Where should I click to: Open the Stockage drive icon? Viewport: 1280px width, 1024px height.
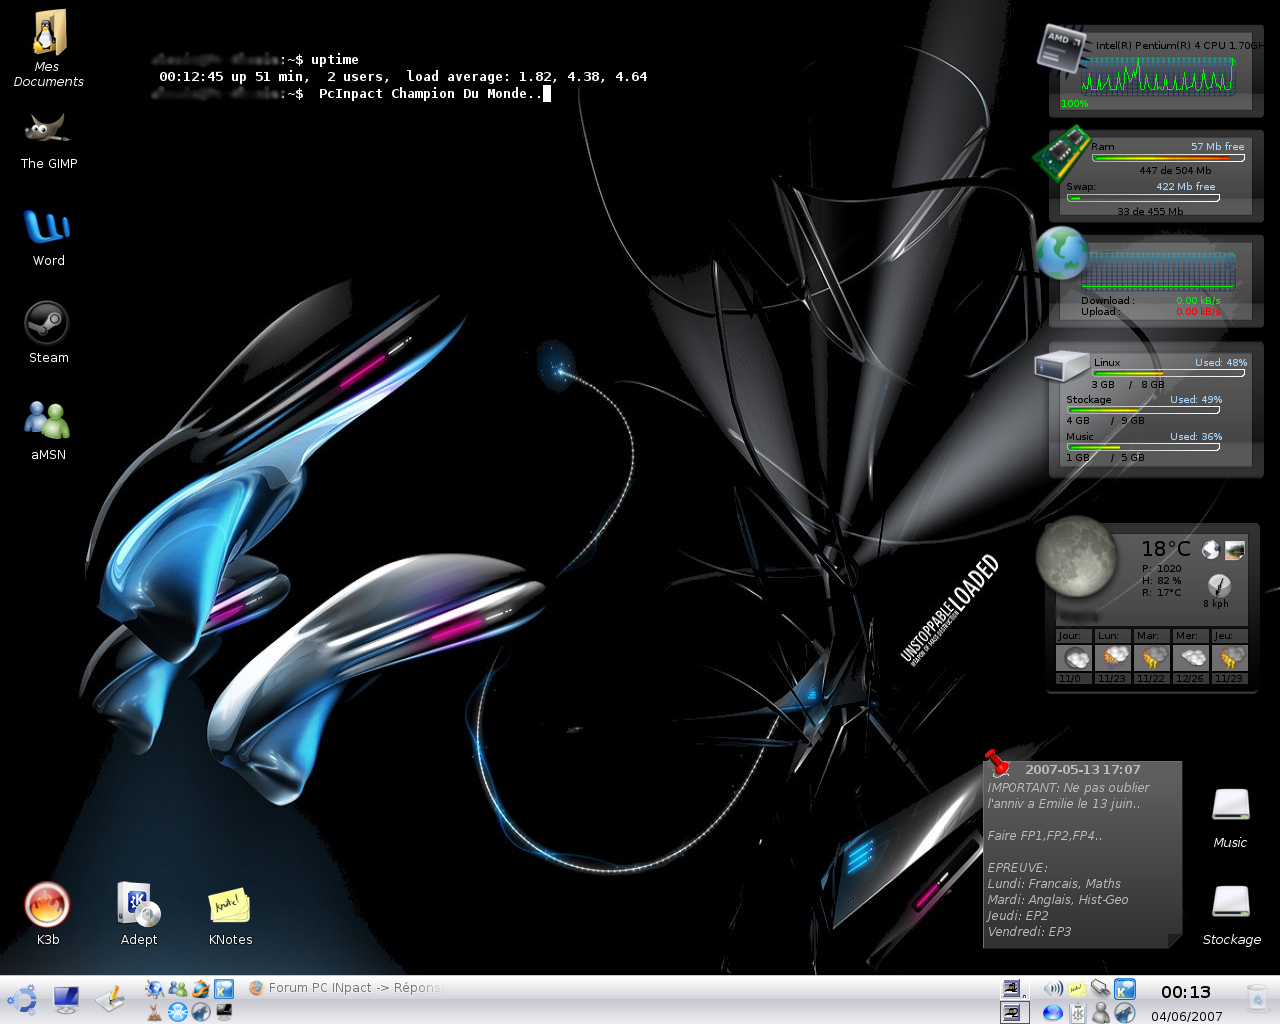[x=1231, y=903]
